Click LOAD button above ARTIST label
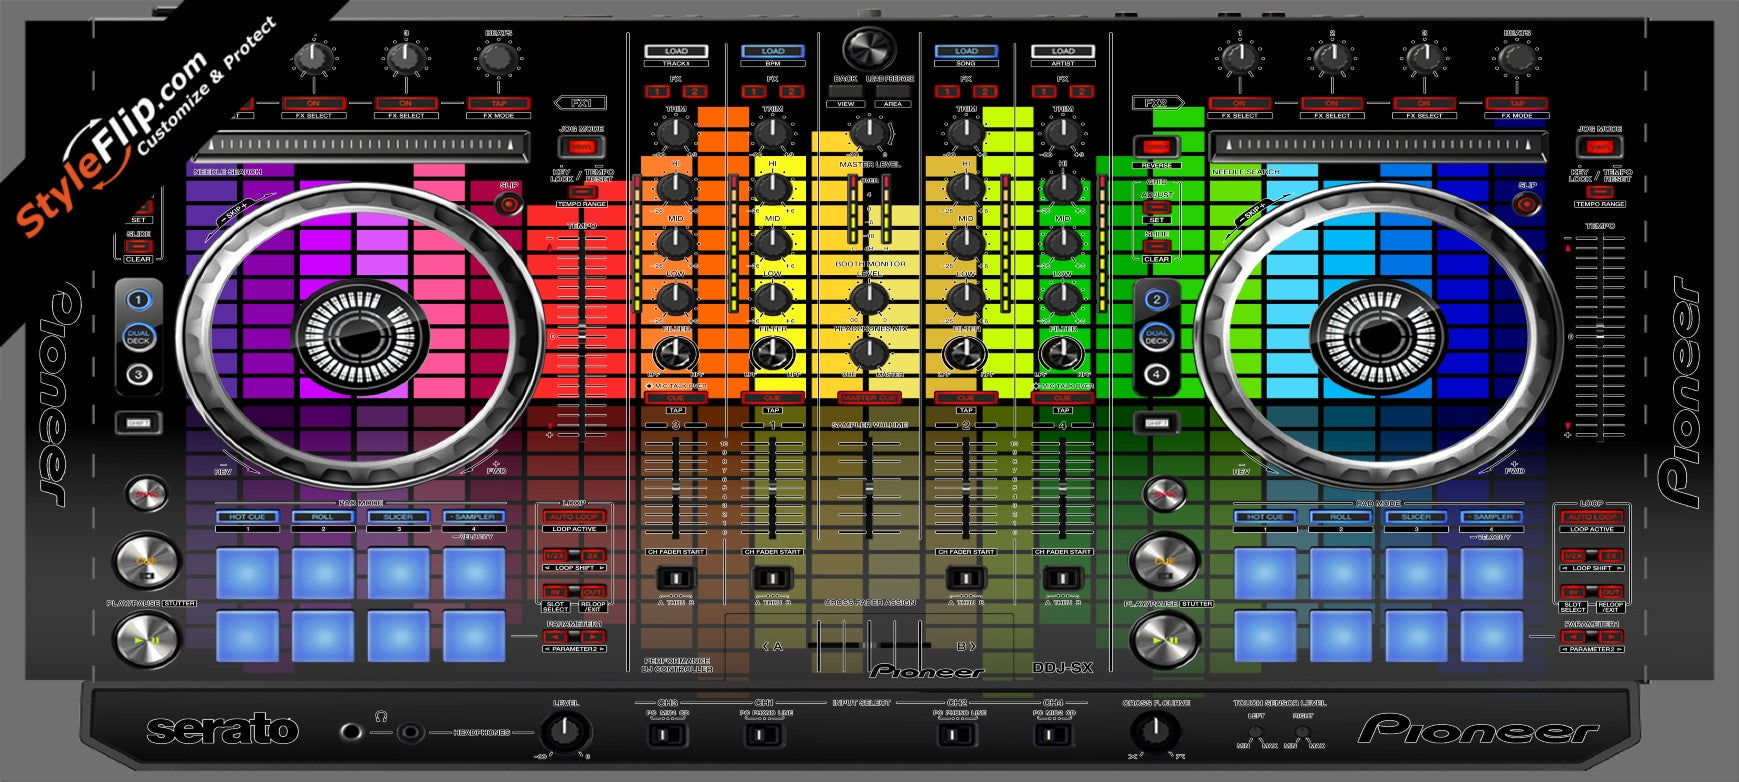 click(1063, 51)
